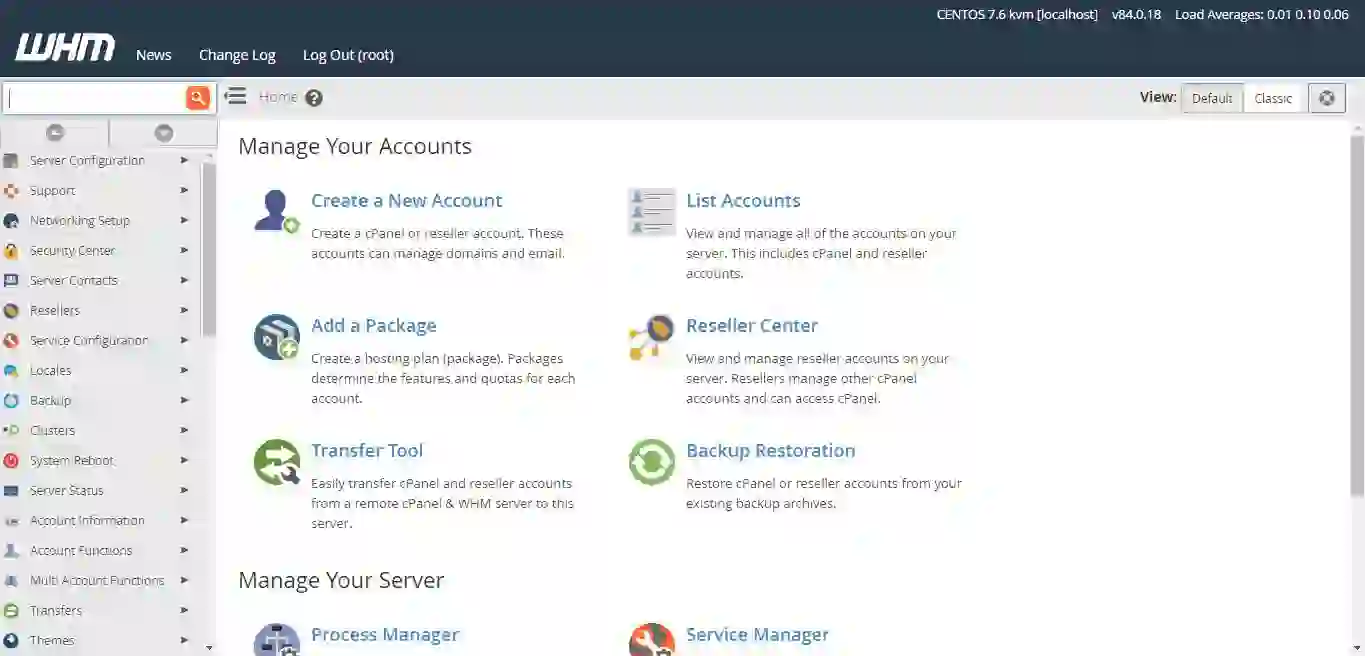
Task: Expand the Resellers arrow
Action: click(x=184, y=310)
